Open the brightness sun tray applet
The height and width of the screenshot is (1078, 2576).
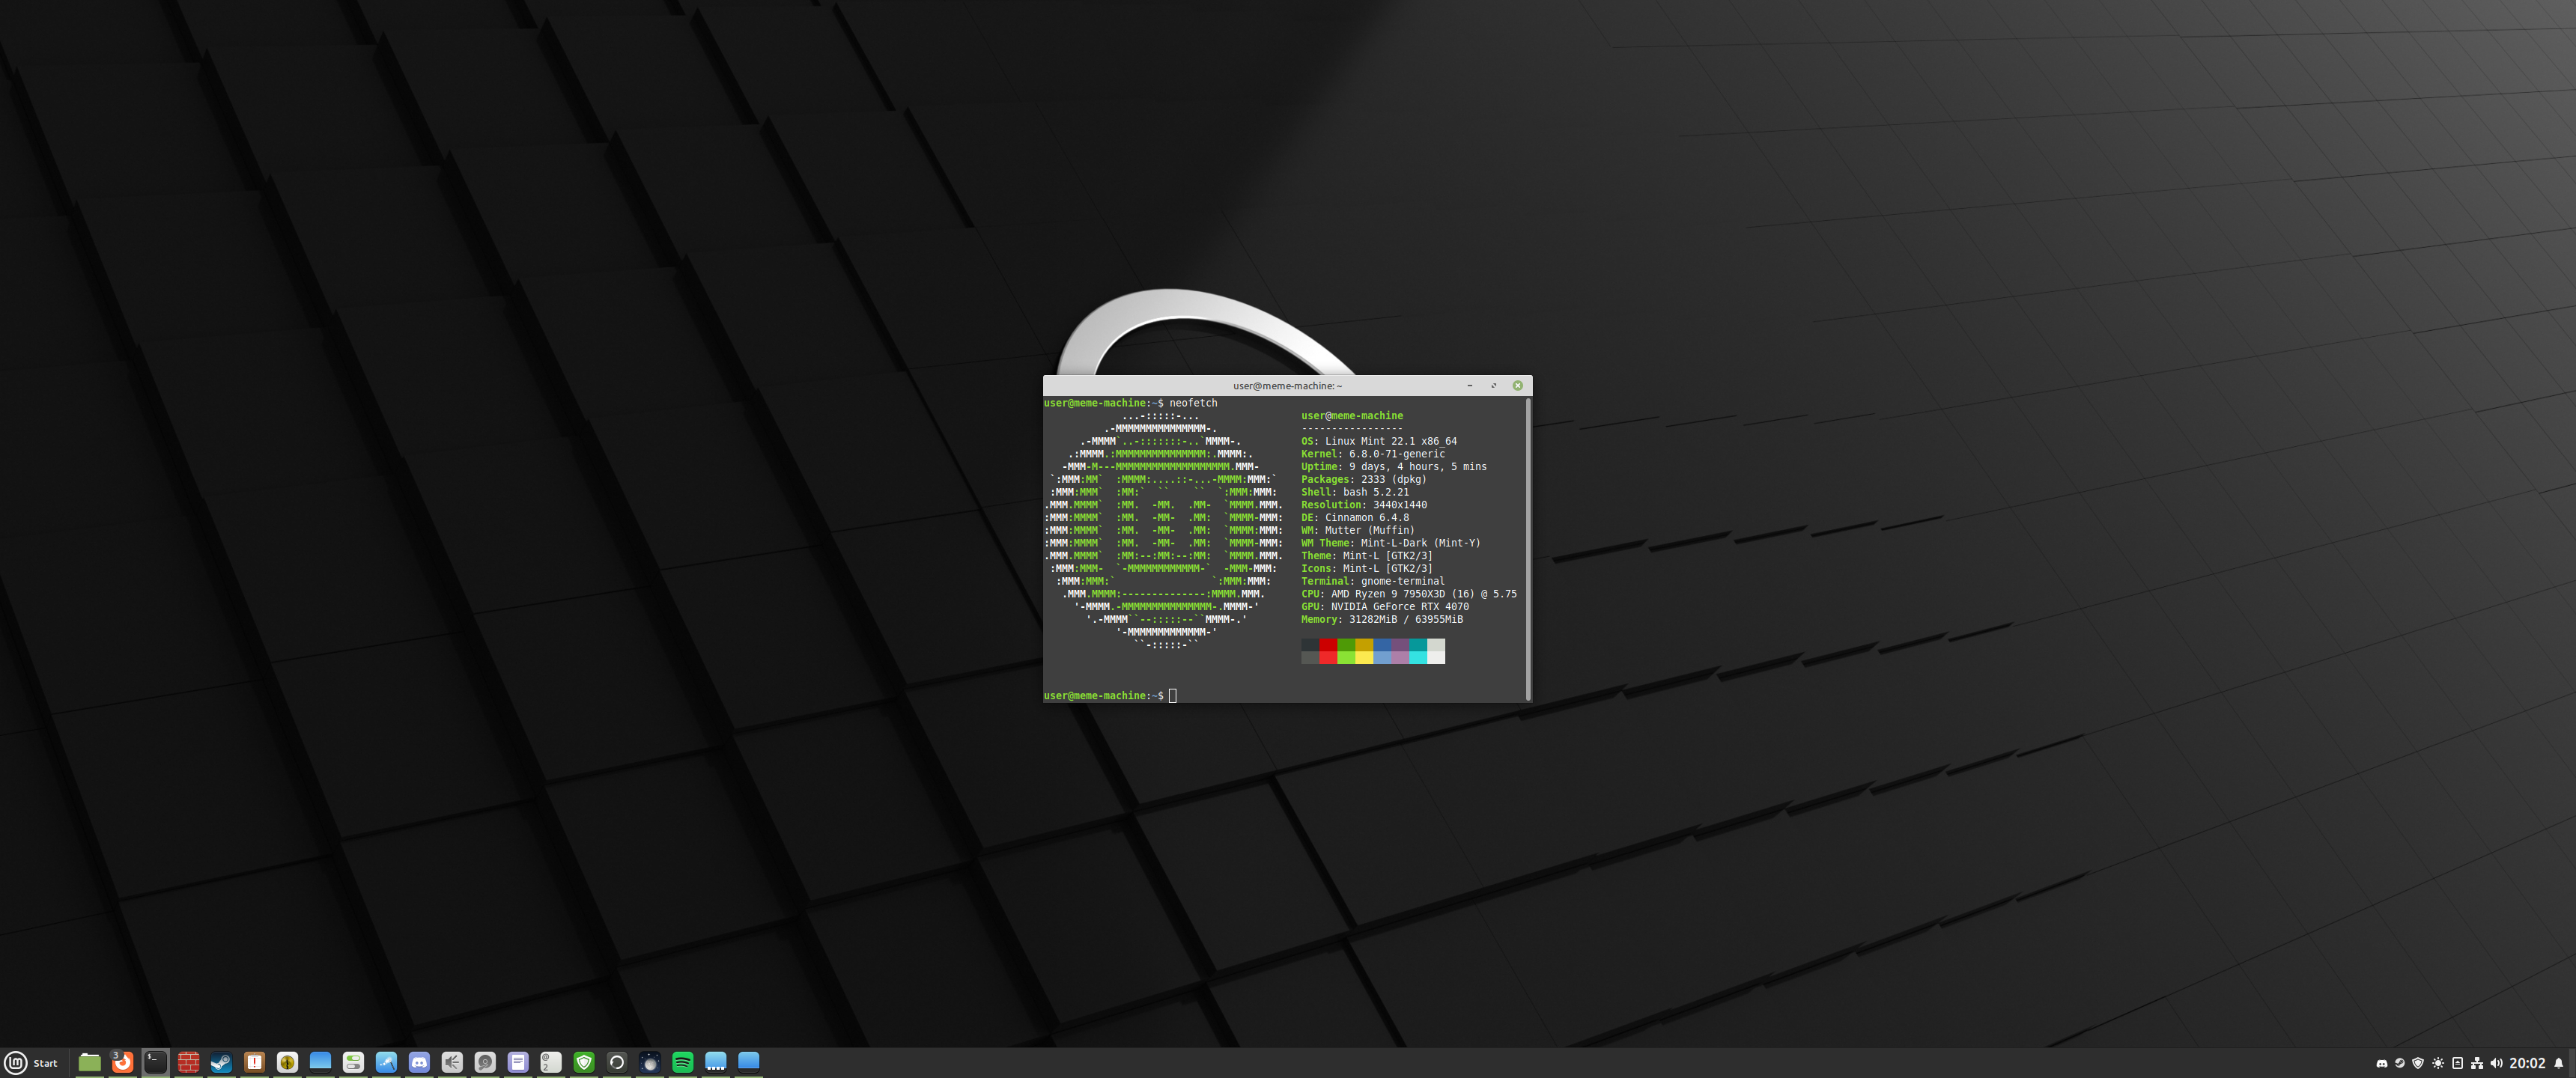[2438, 1063]
